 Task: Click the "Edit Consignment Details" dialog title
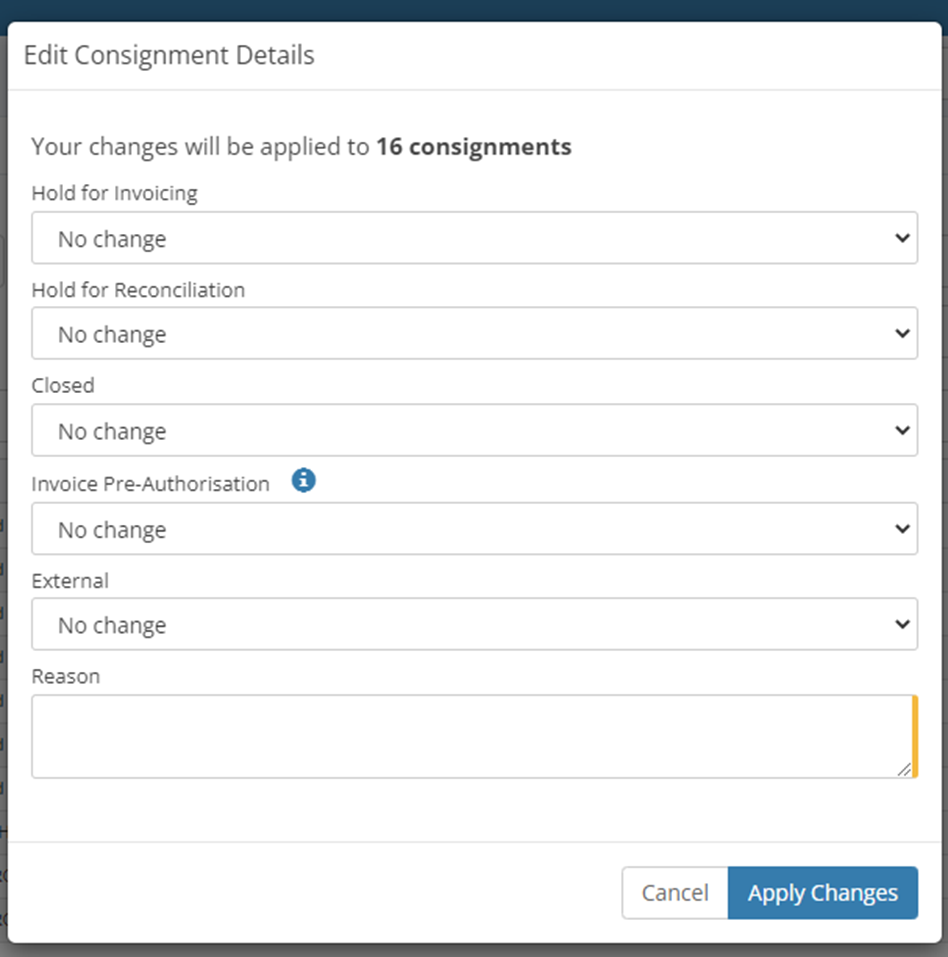tap(169, 55)
